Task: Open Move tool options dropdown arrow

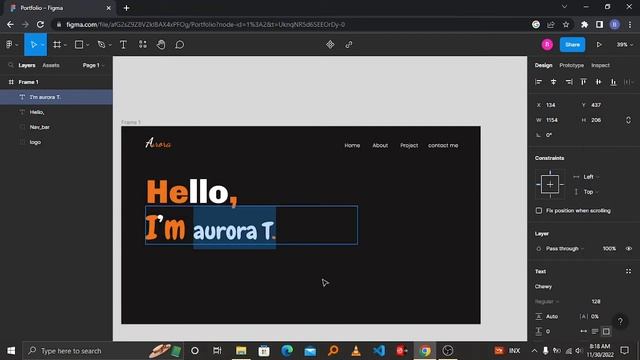Action: click(x=42, y=45)
